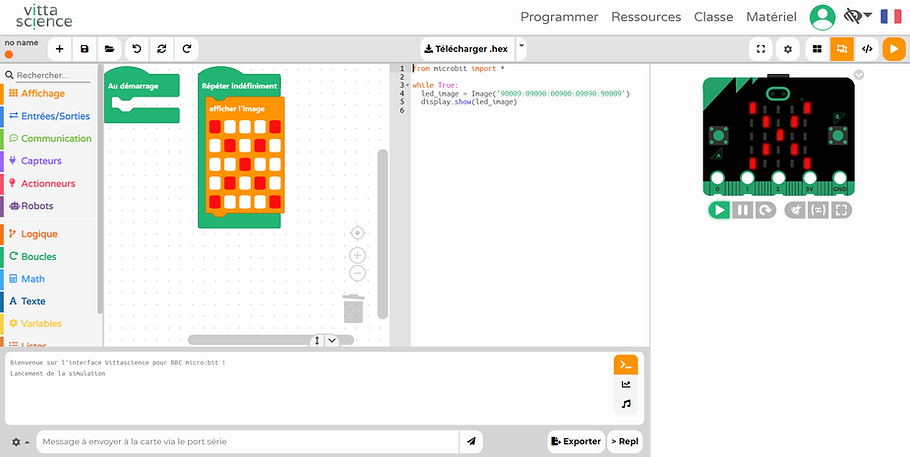This screenshot has height=457, width=910.
Task: Select the orange mixed blocks-and-code view
Action: tap(842, 49)
